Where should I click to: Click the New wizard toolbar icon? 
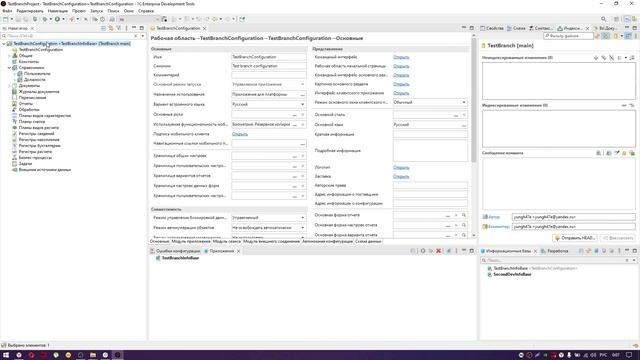point(6,19)
